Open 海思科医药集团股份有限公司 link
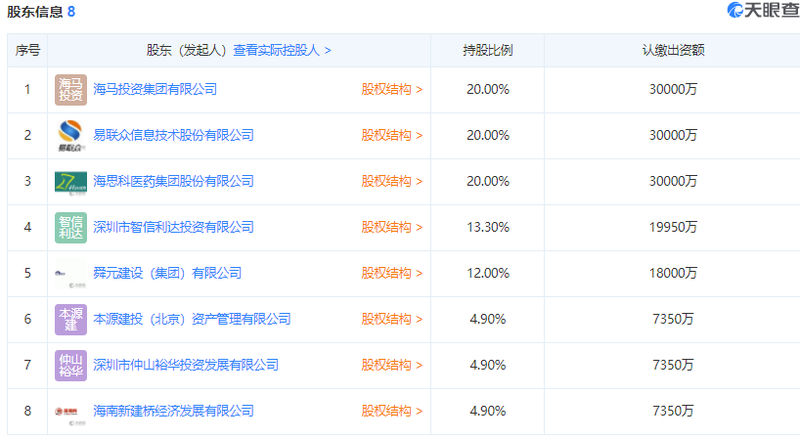 click(173, 181)
